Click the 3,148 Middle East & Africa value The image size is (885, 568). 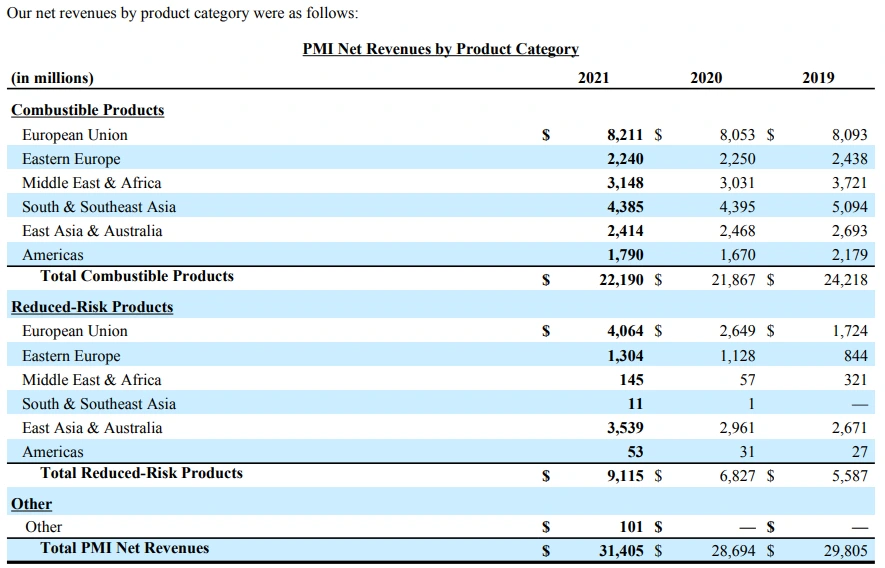click(625, 183)
